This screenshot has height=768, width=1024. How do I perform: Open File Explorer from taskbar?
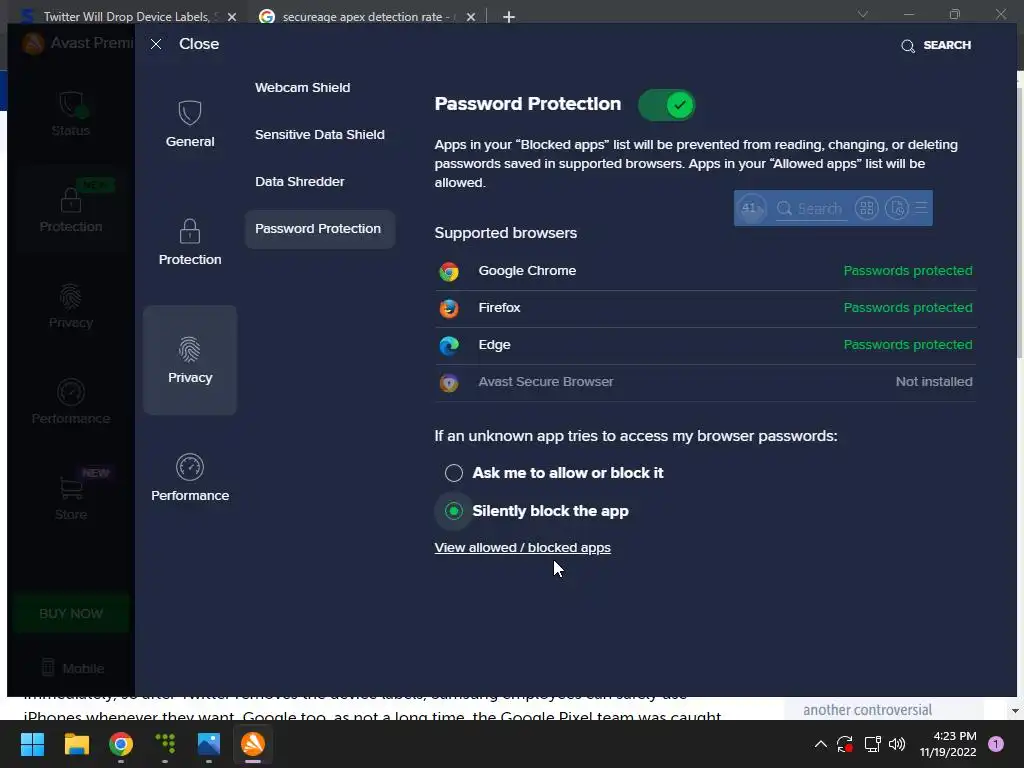(76, 744)
